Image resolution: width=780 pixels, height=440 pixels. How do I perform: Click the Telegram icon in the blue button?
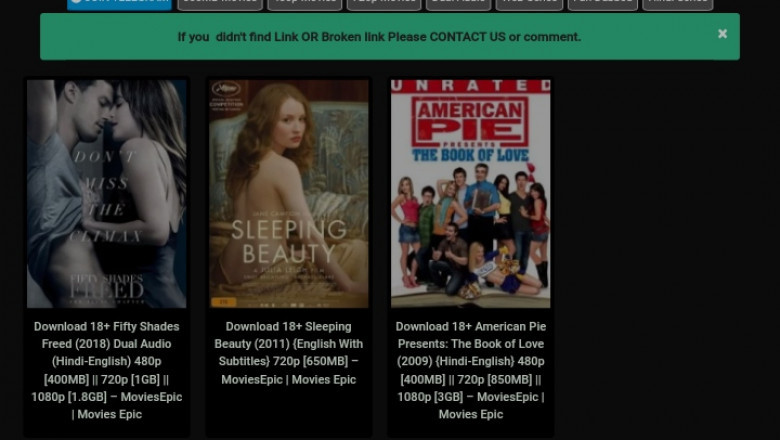pos(76,2)
